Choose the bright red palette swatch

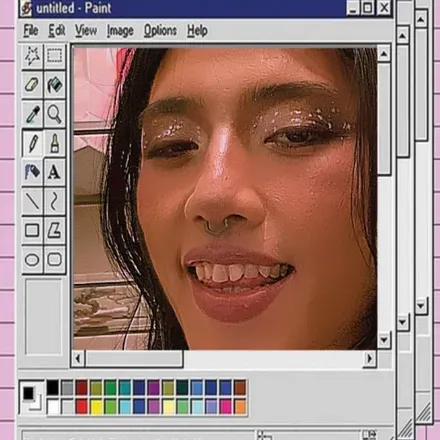point(82,407)
